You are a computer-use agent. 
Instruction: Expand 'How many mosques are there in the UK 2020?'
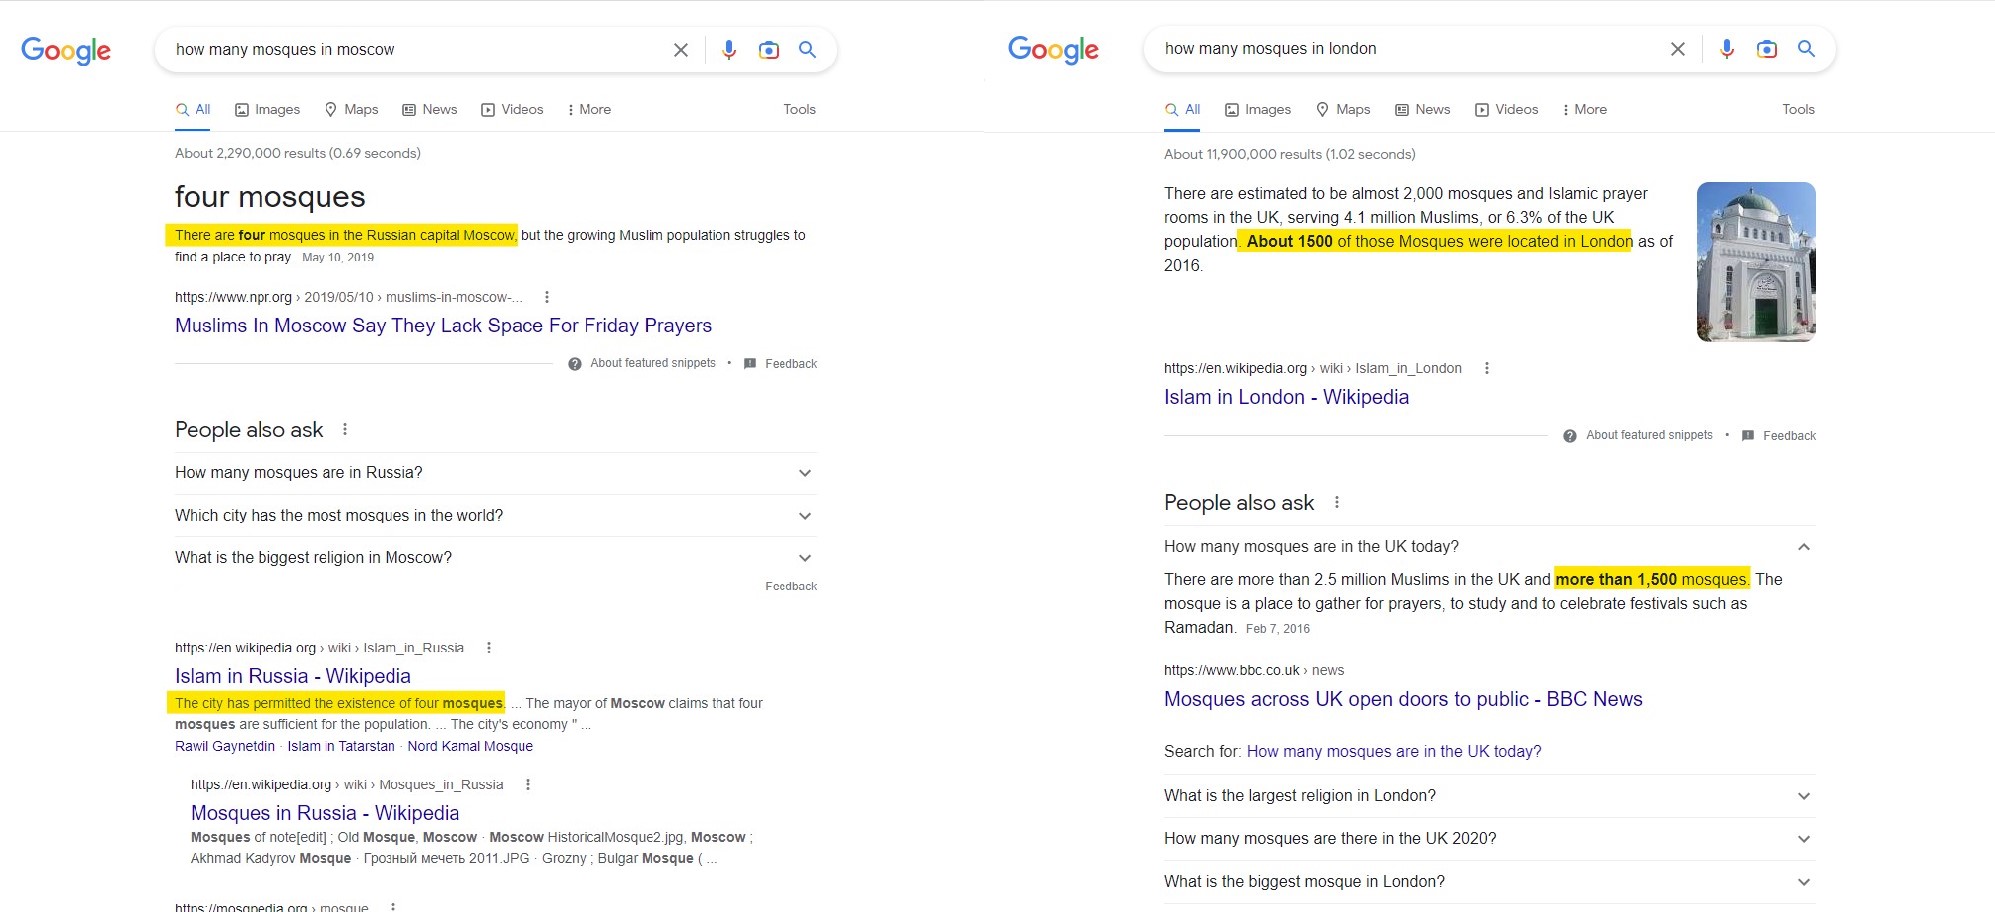click(x=1490, y=839)
